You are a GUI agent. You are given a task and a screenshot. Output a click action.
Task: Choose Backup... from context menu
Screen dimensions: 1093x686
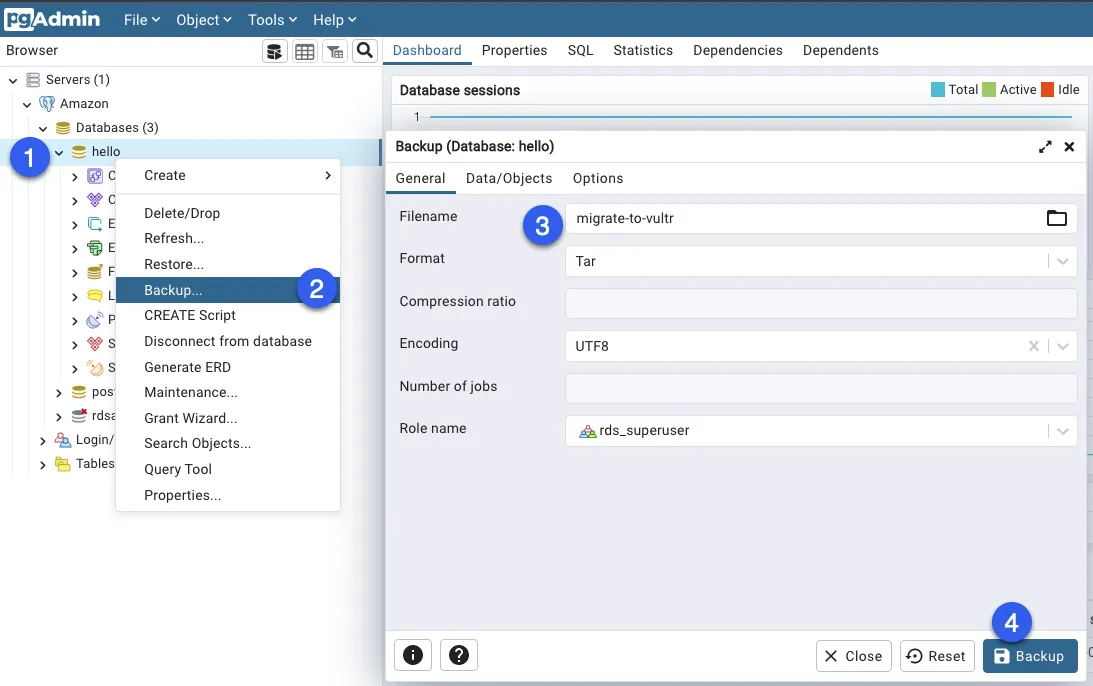click(x=228, y=290)
